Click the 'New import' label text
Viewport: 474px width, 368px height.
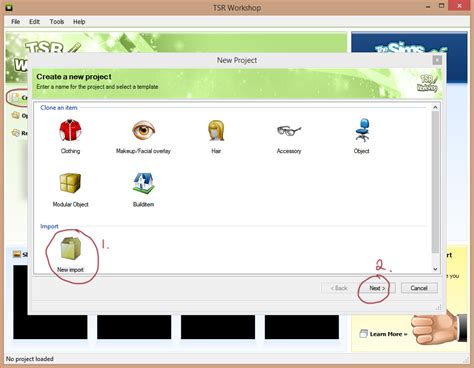[70, 270]
